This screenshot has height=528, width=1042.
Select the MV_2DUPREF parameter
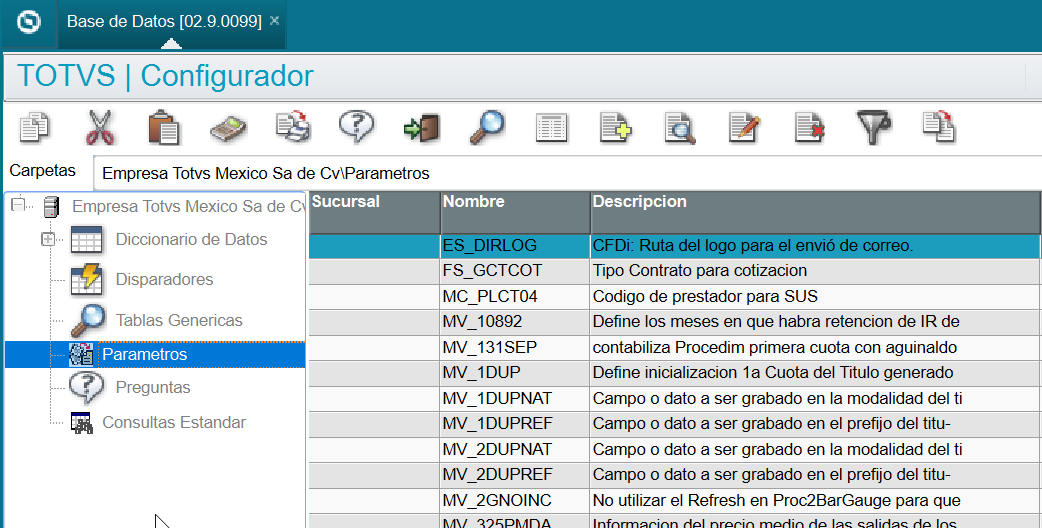(x=498, y=475)
